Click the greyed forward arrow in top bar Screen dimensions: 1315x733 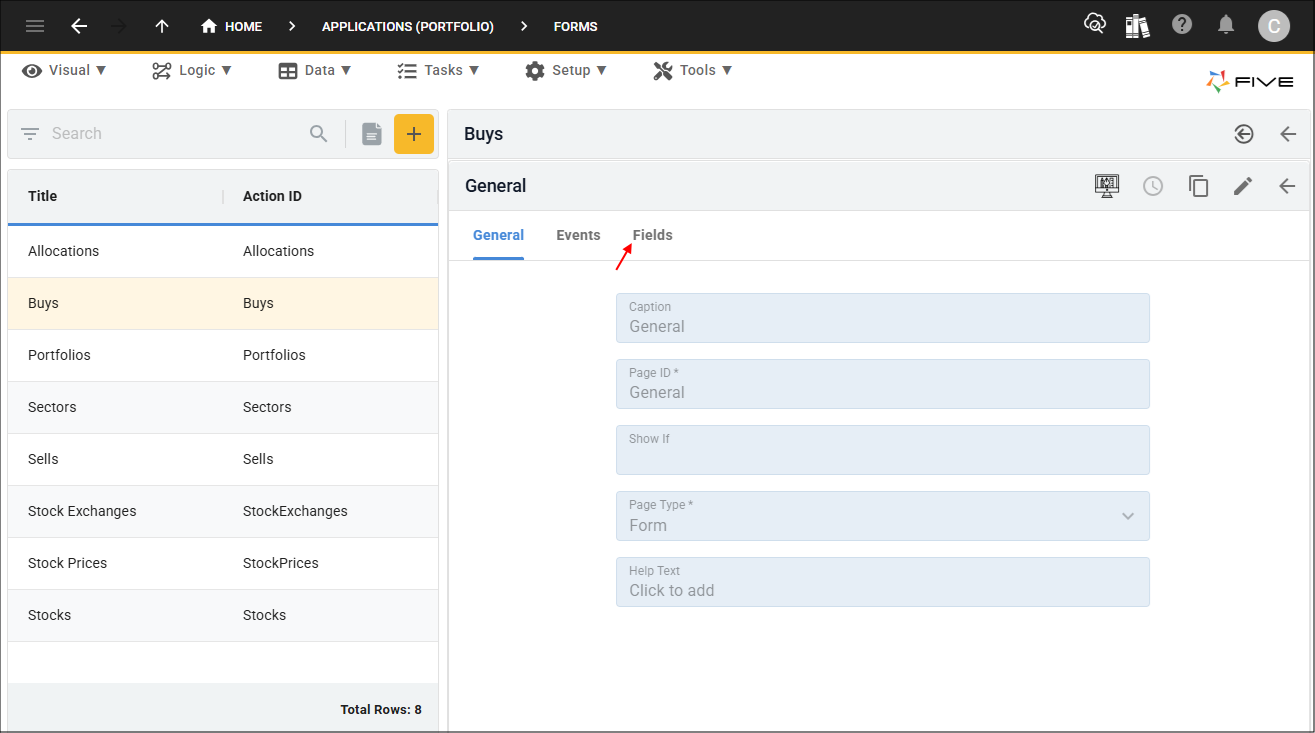[x=119, y=26]
